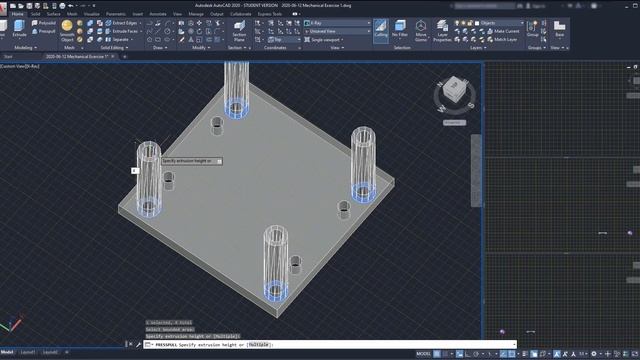
Task: Switch to the Surface ribbon tab
Action: coord(53,14)
